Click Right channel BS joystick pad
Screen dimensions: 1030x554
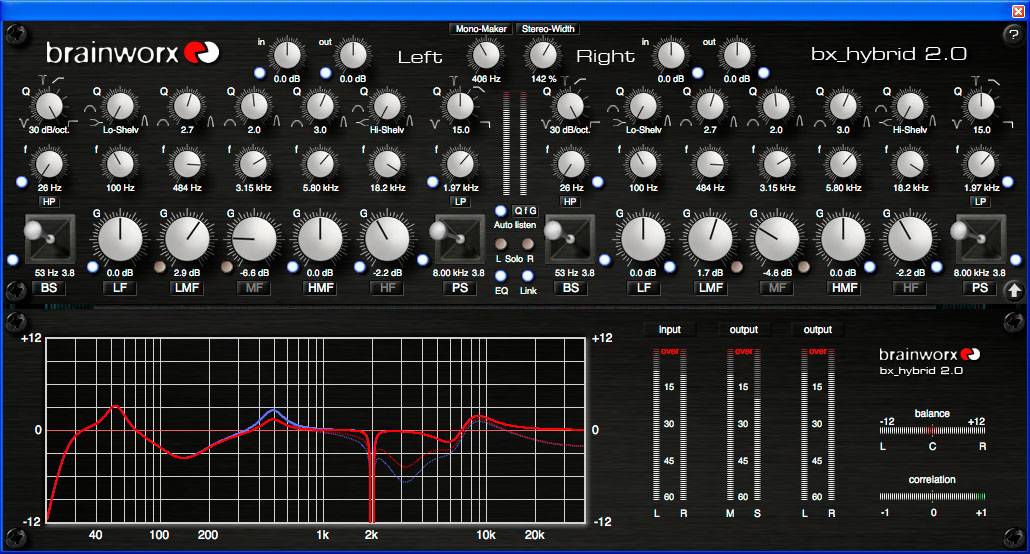point(570,239)
